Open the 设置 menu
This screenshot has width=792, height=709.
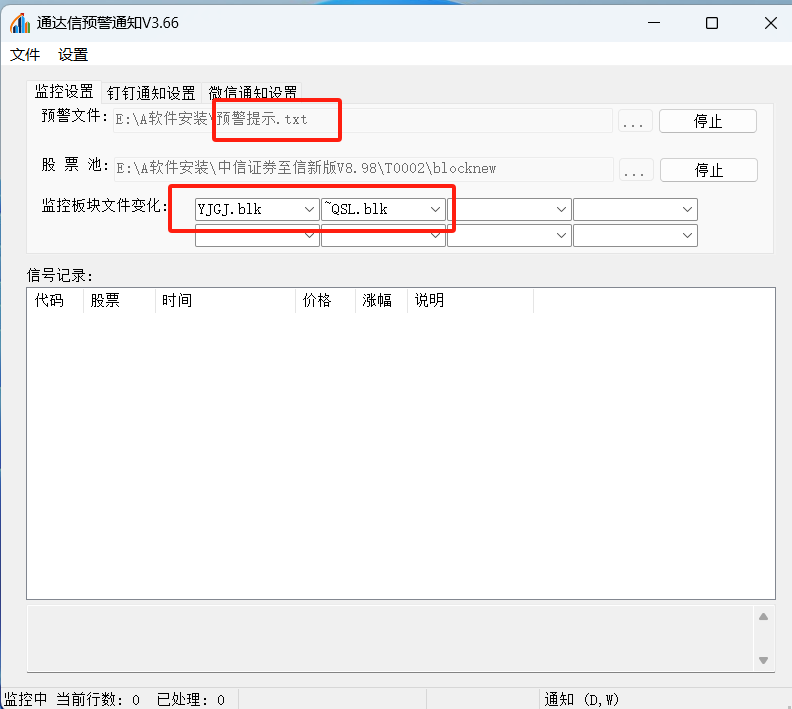coord(73,55)
